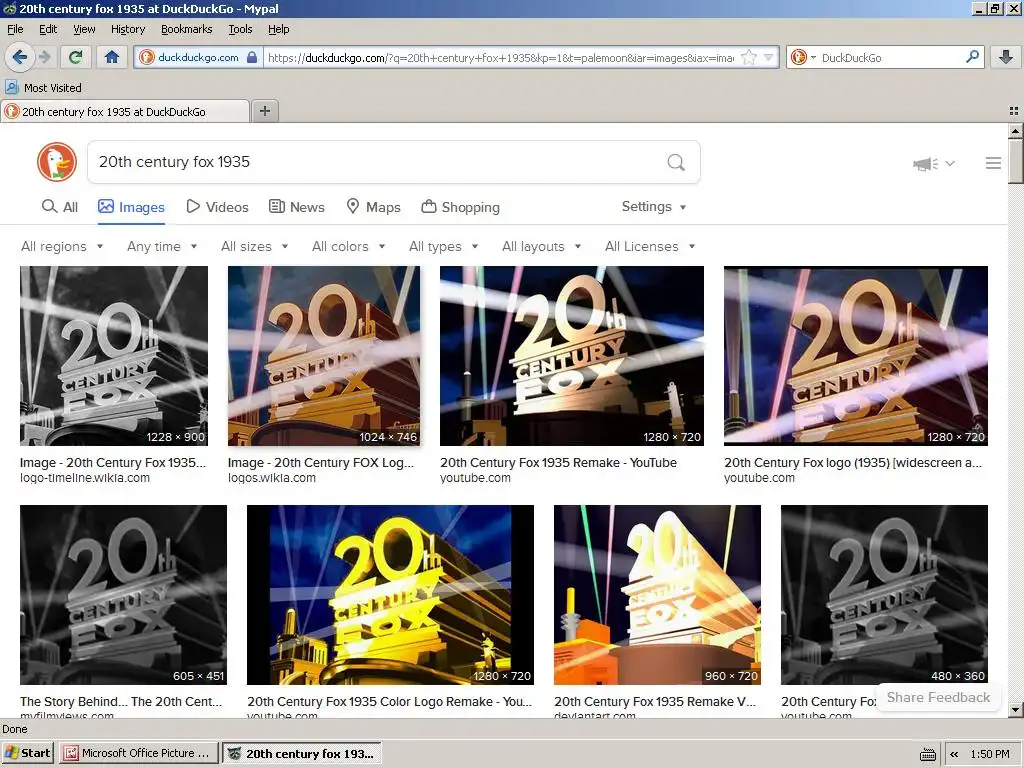Click the megaphone news dropdown icon

coord(934,163)
